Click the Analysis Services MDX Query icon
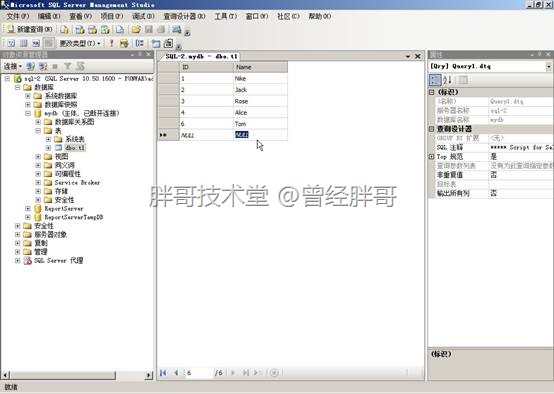 (79, 30)
